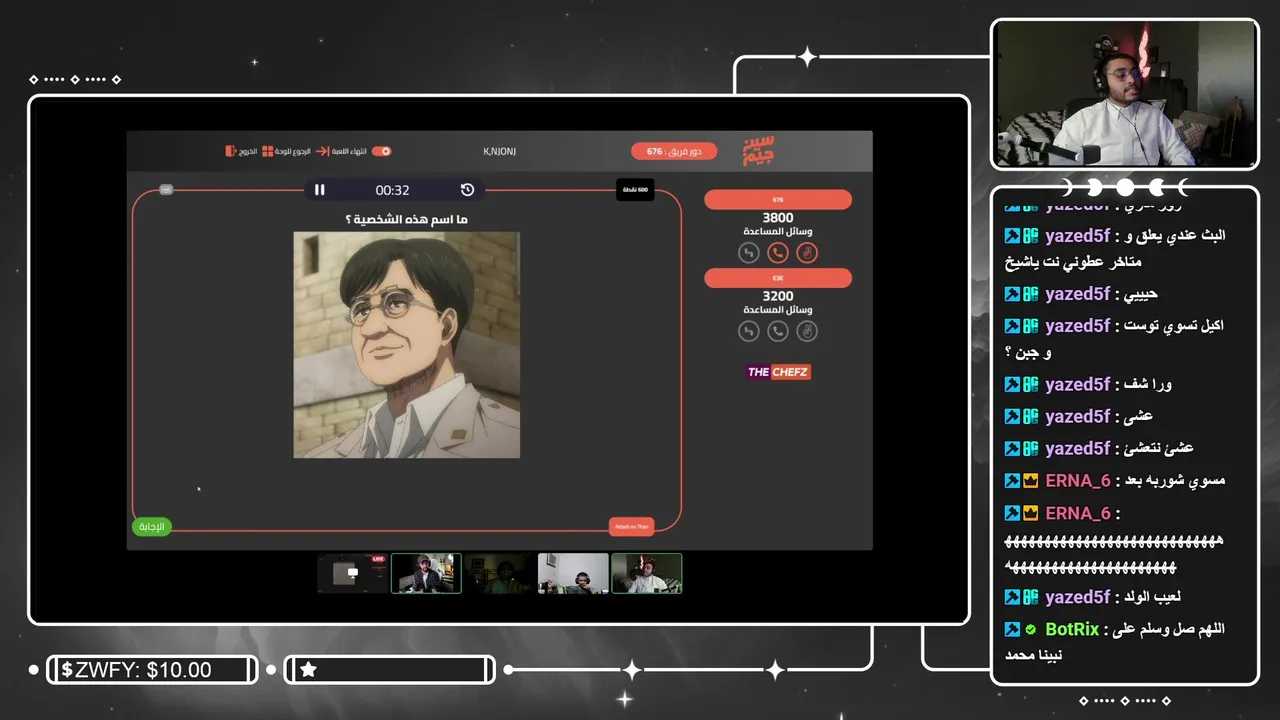Viewport: 1280px width, 720px height.
Task: Click the 3800 score value
Action: point(778,218)
